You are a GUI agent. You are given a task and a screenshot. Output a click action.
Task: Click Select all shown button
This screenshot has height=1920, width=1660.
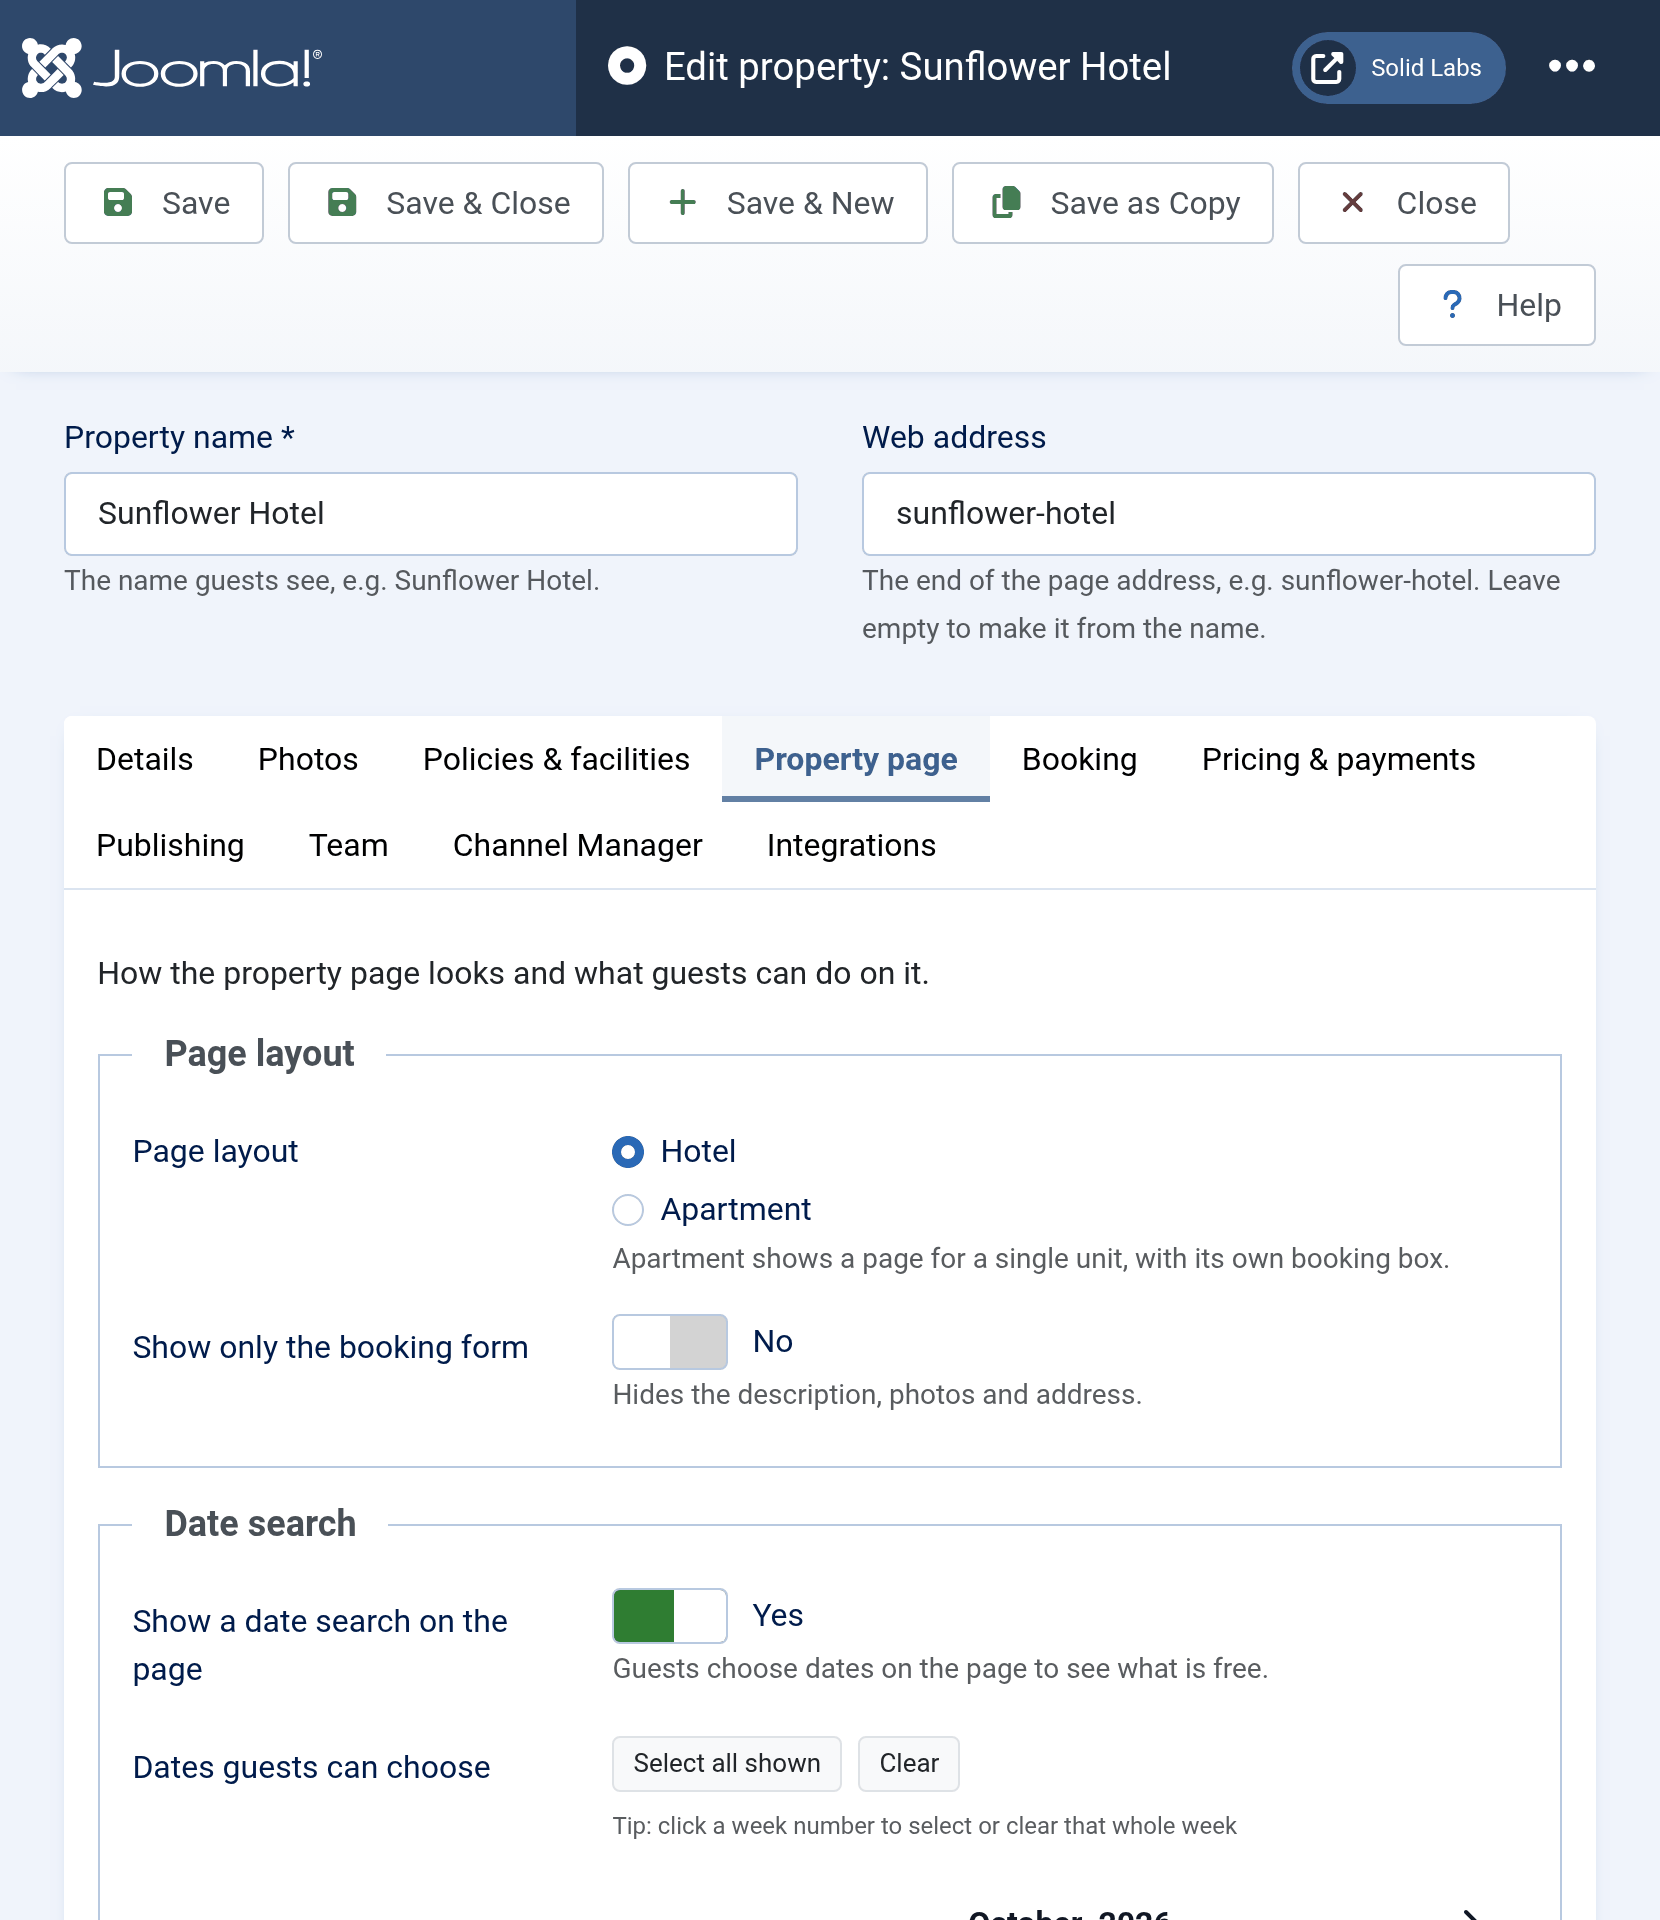point(727,1764)
